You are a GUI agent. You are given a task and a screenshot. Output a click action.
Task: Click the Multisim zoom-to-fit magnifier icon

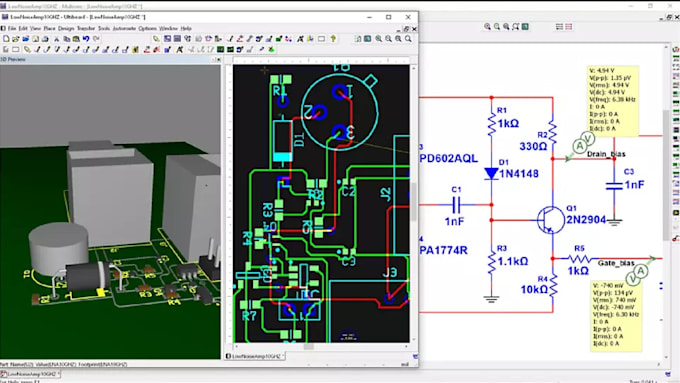[516, 26]
